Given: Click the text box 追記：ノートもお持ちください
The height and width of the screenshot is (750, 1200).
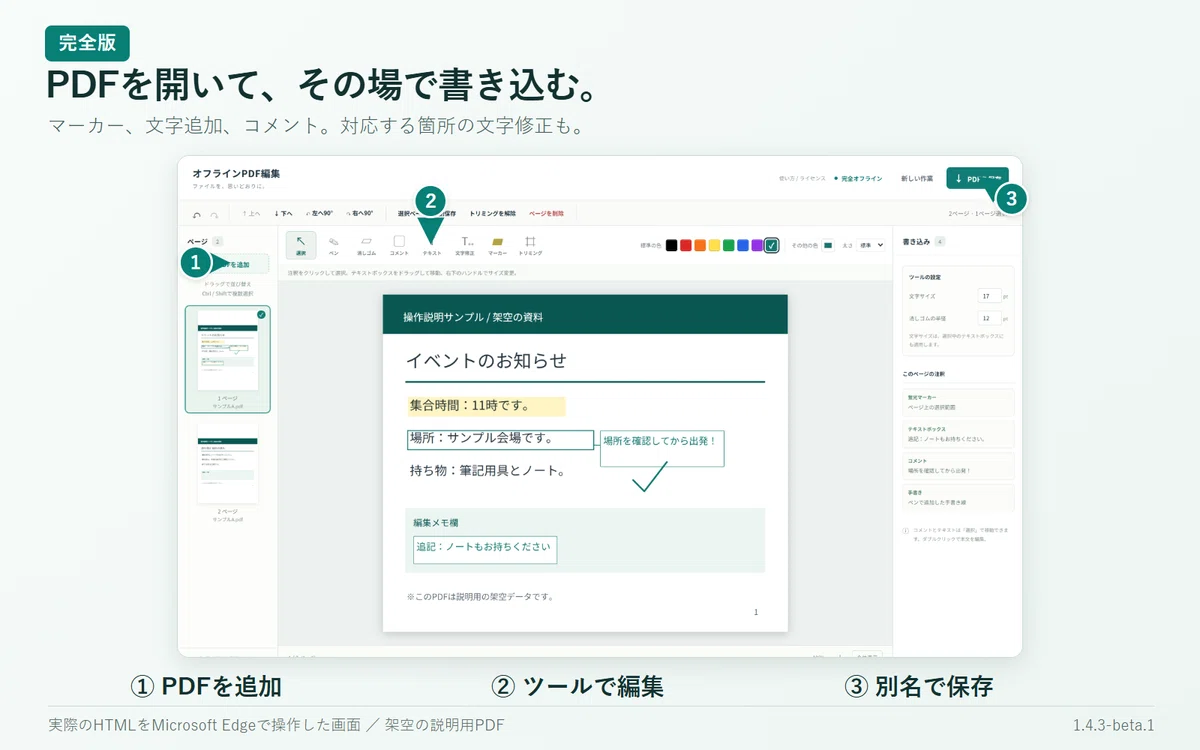Looking at the screenshot, I should click(x=485, y=549).
